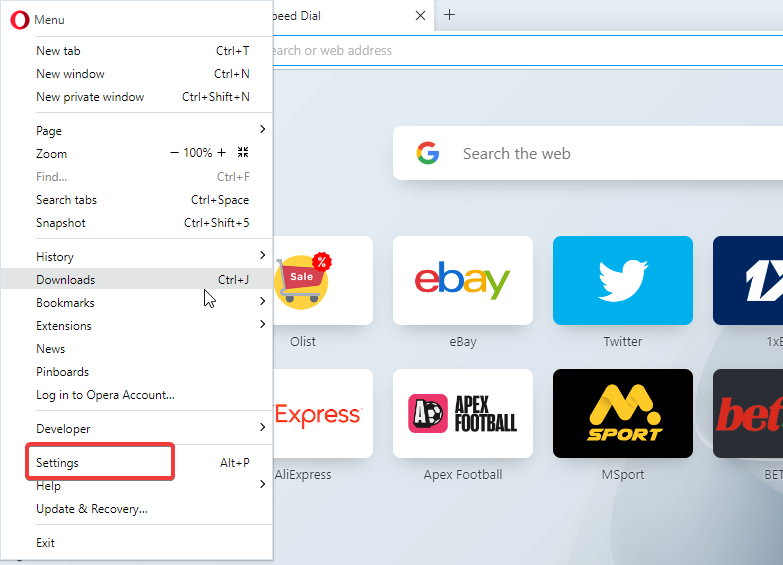Open the Twitter speed dial tile

(623, 280)
